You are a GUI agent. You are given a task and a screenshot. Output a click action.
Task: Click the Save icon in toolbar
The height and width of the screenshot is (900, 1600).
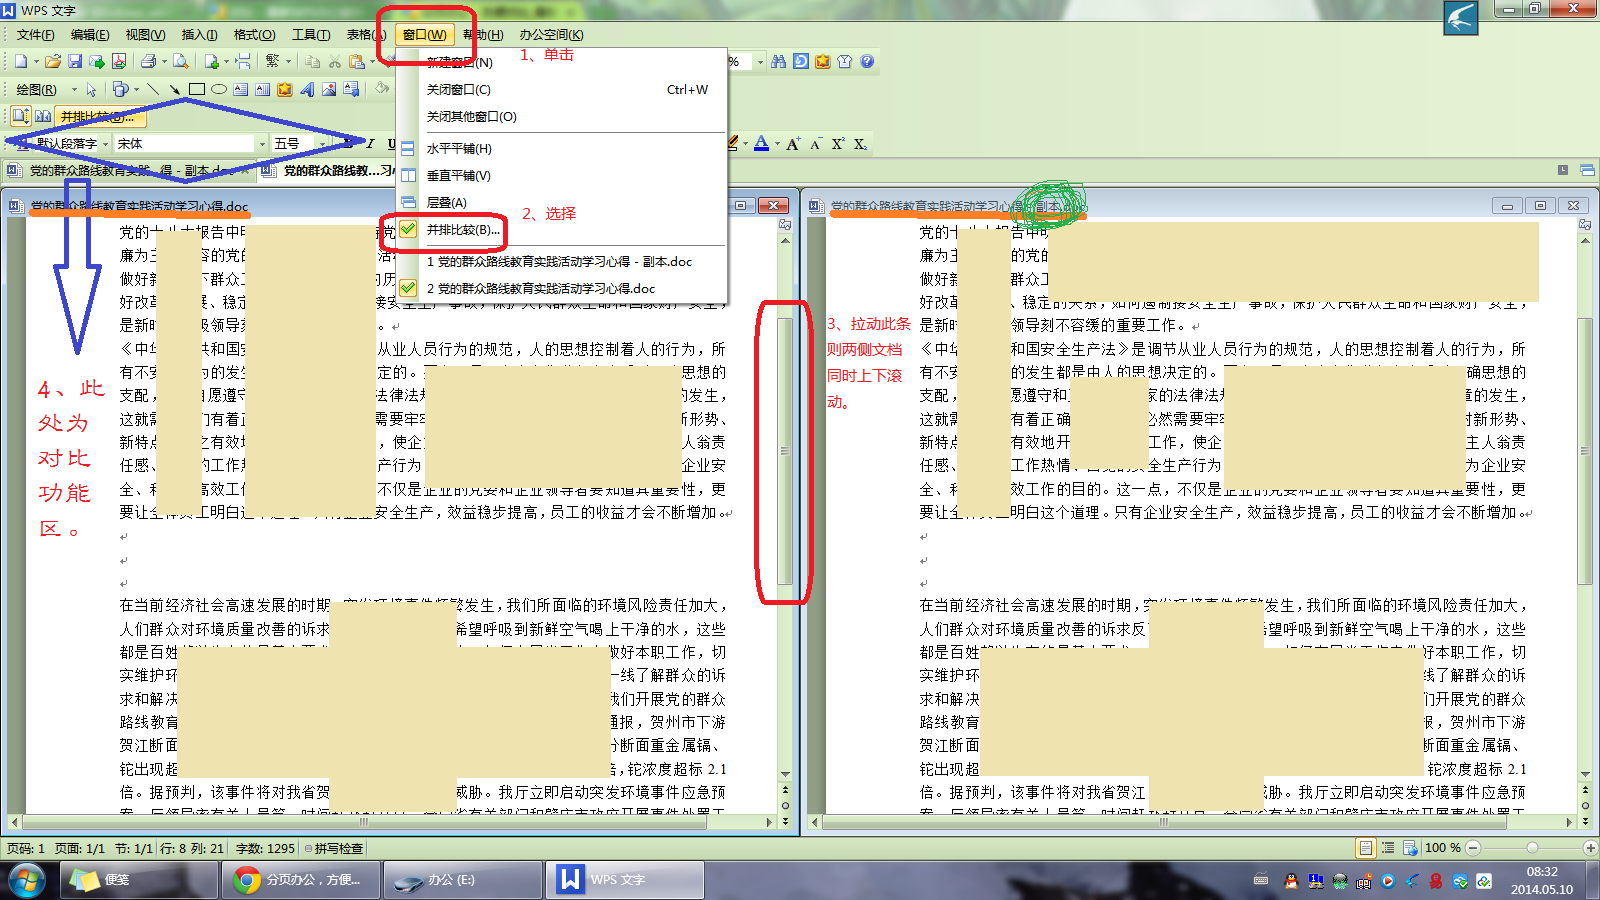pos(75,62)
